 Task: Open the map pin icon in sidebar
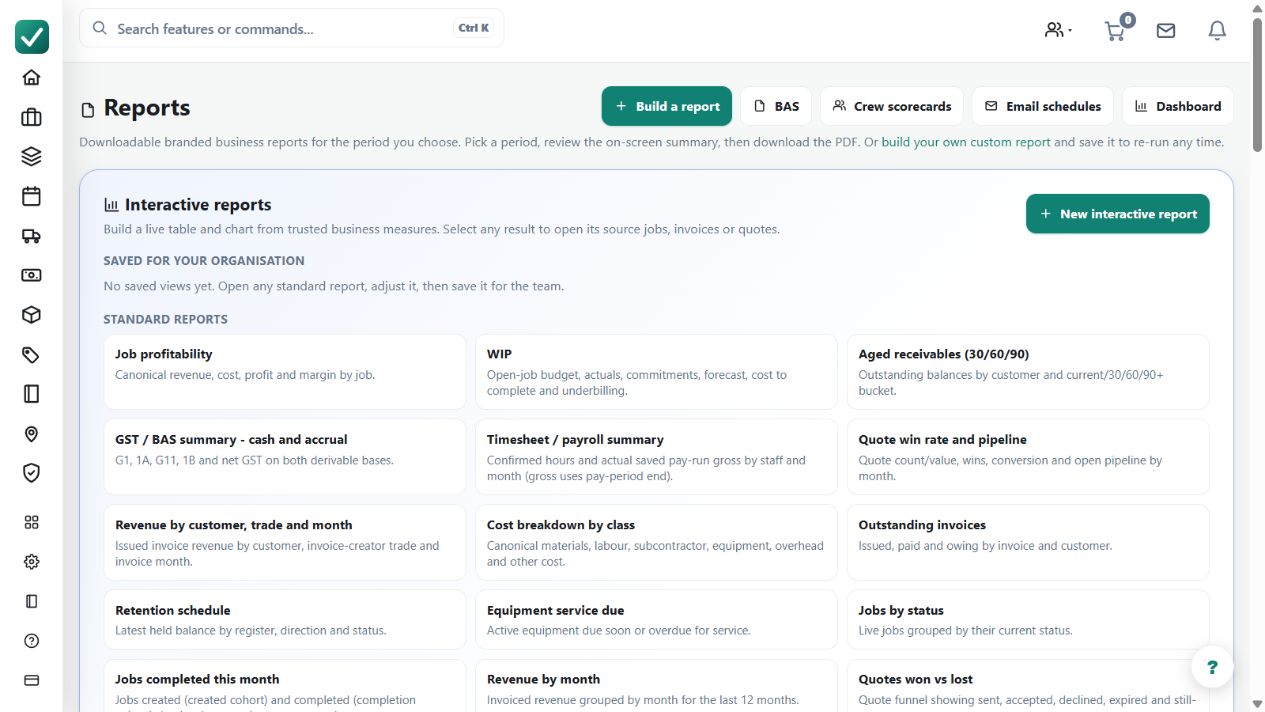31,434
